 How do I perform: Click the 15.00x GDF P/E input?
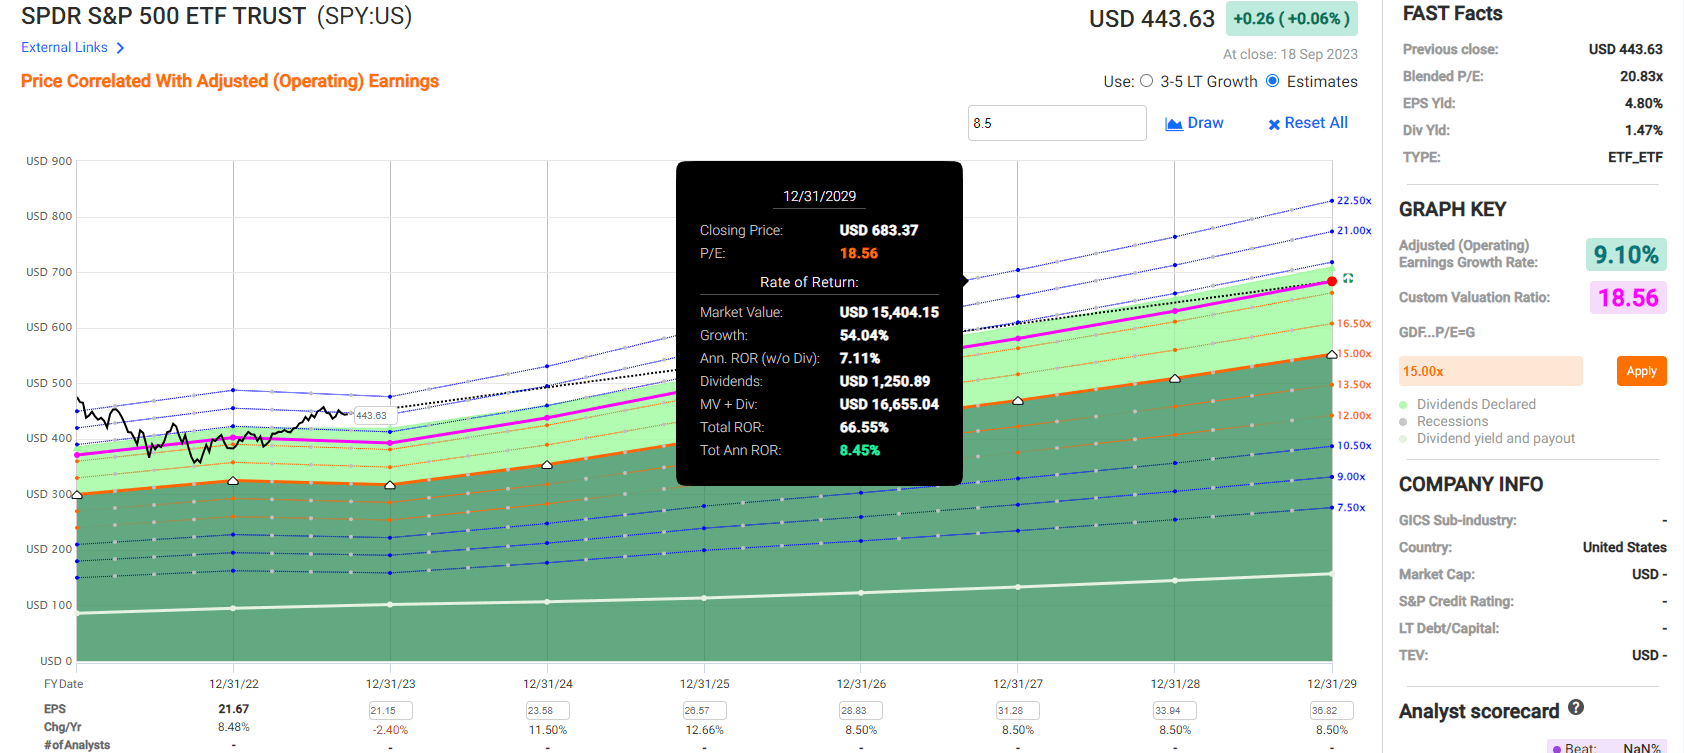[1490, 371]
